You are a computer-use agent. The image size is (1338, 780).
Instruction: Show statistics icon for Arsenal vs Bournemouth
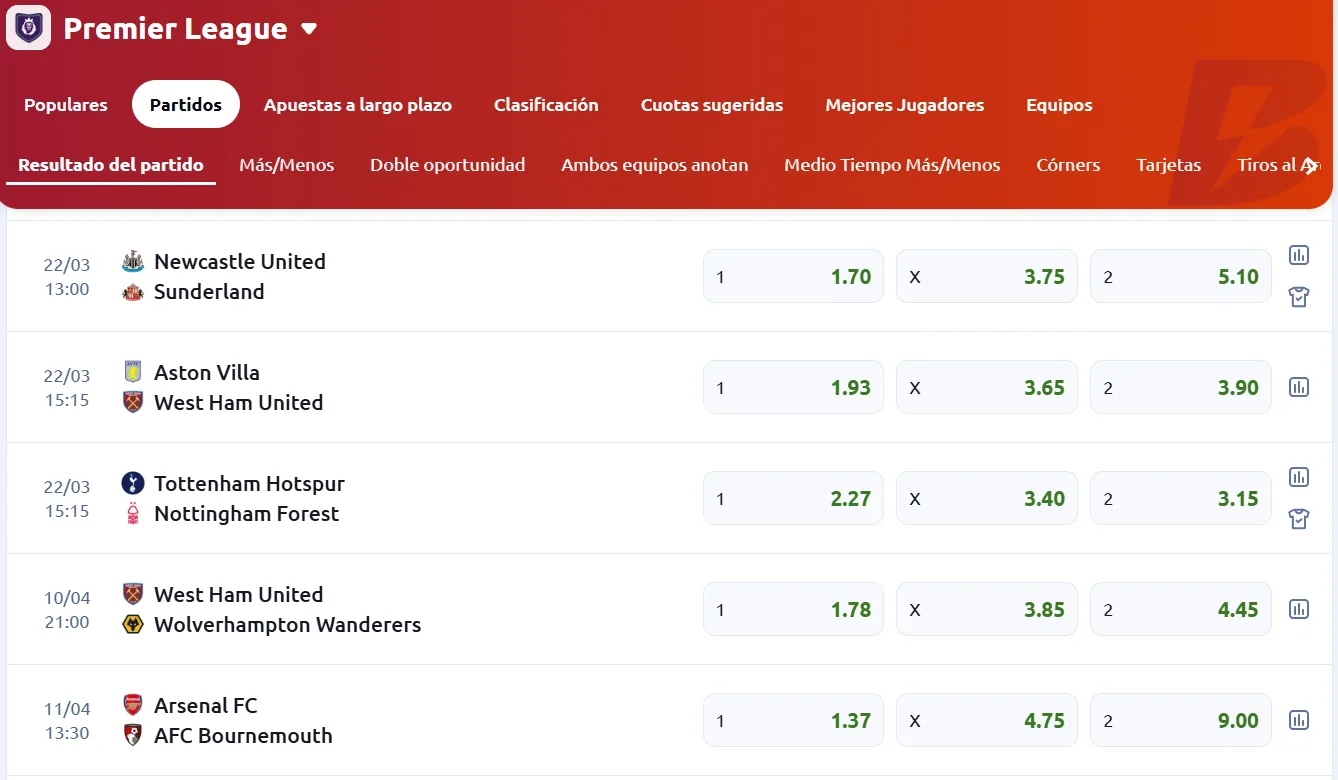pyautogui.click(x=1298, y=720)
